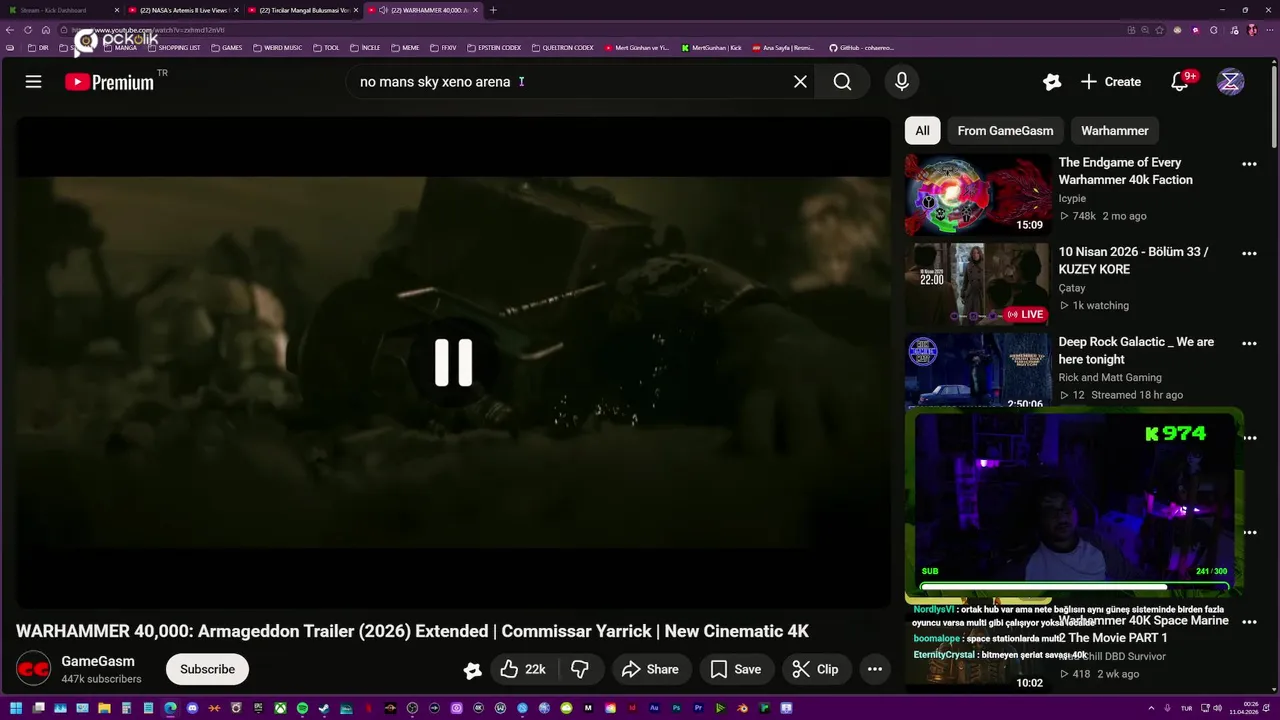Create a Clip of the video
Viewport: 1280px width, 720px height.
click(x=815, y=669)
